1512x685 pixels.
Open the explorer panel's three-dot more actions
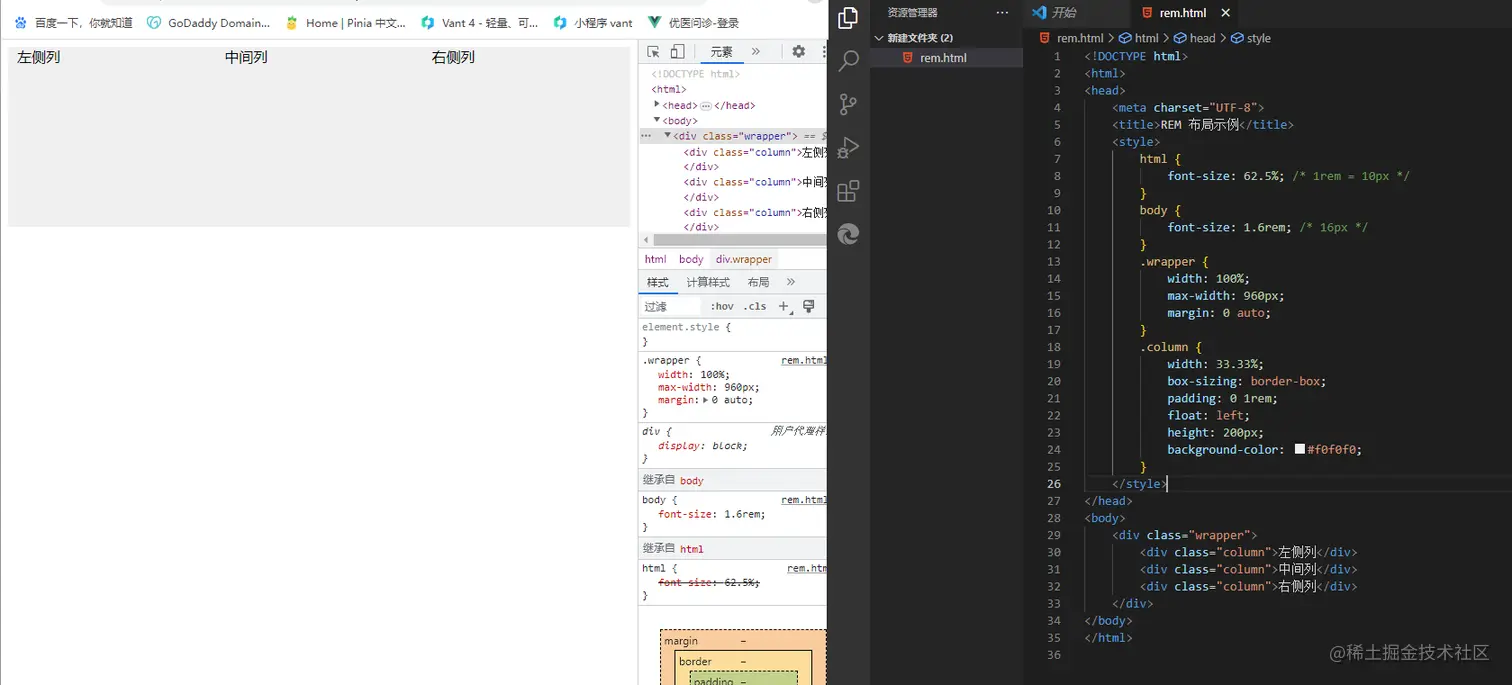pos(1002,13)
